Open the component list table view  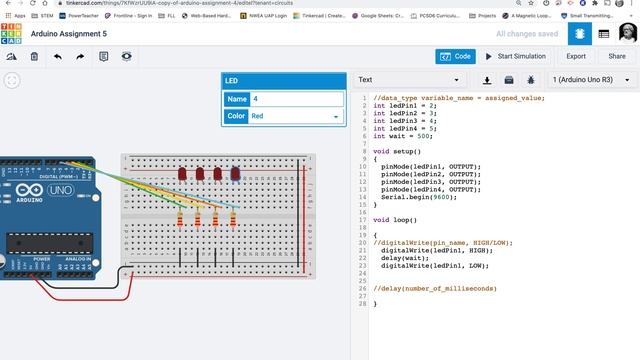(604, 34)
